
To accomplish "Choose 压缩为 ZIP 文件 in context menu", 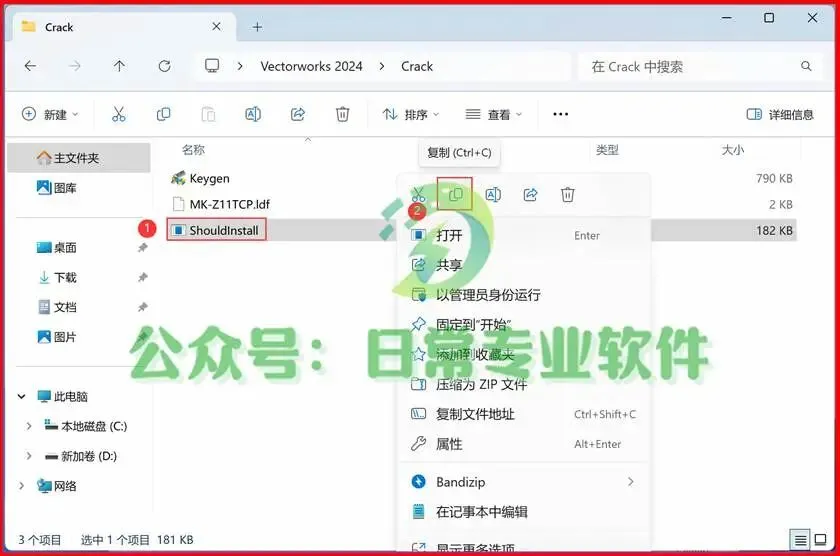I will pyautogui.click(x=523, y=384).
